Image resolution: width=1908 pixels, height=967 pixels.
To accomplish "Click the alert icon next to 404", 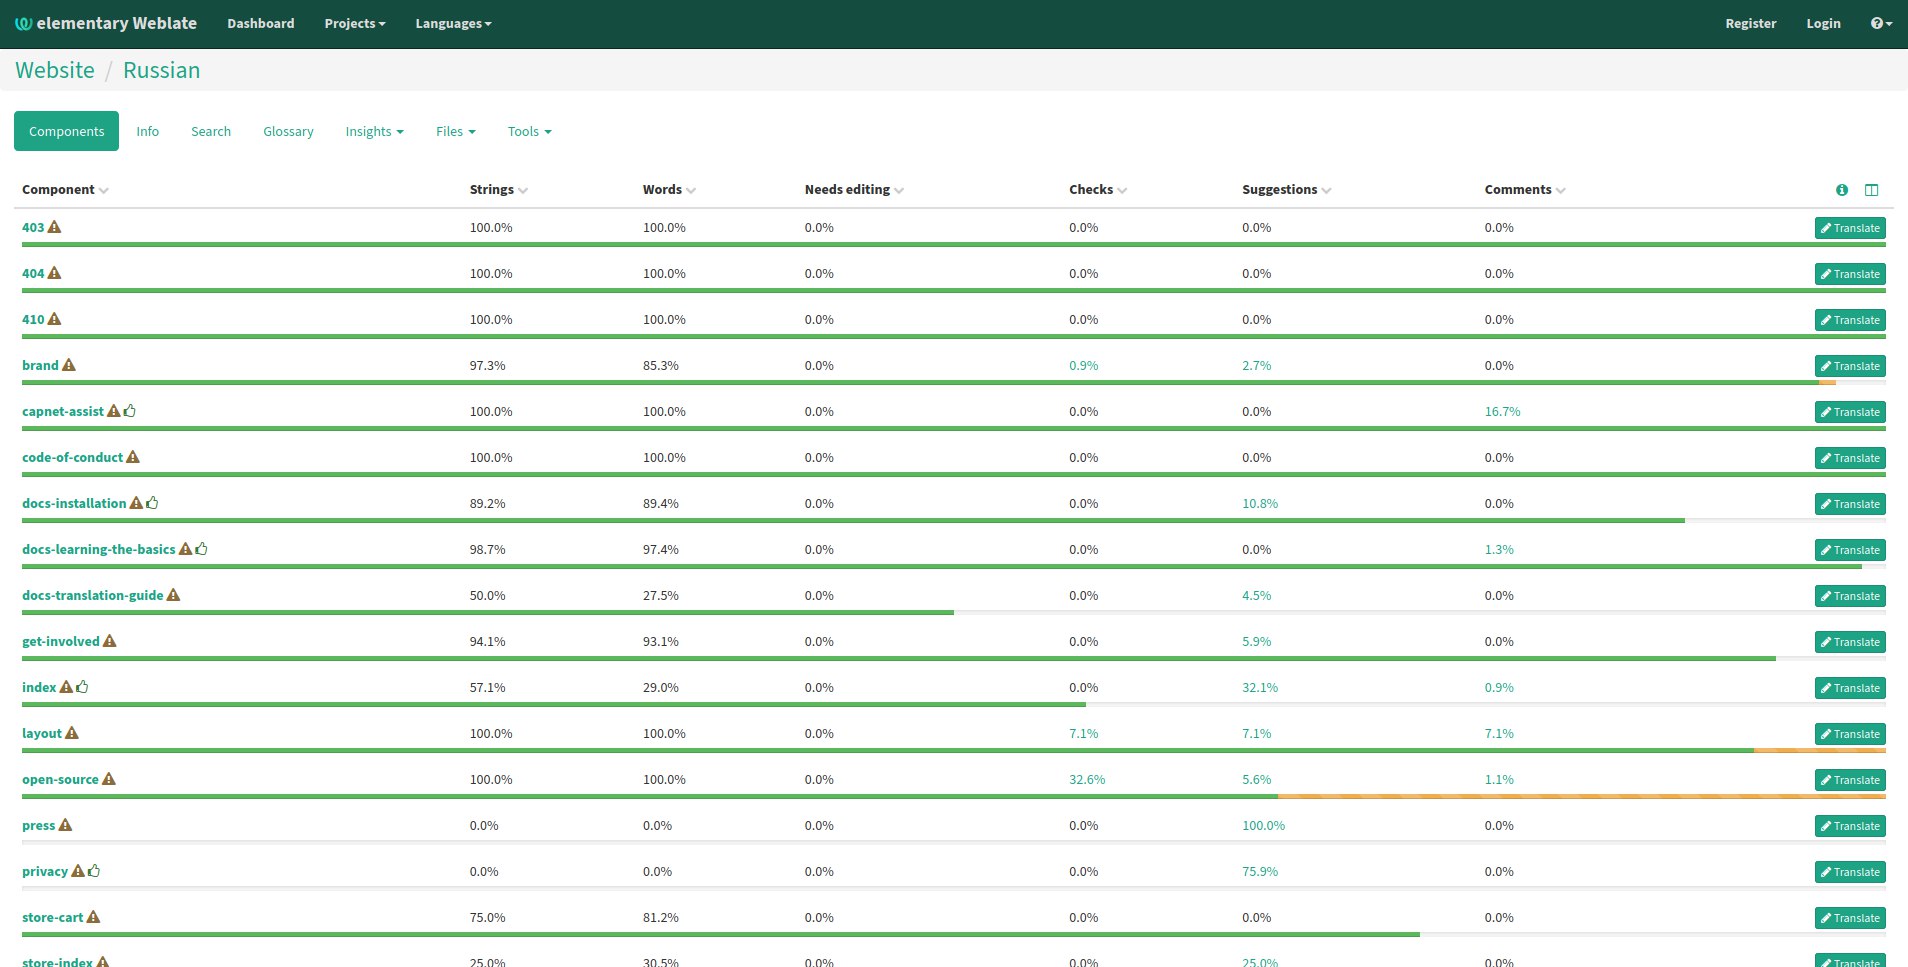I will click(x=54, y=273).
